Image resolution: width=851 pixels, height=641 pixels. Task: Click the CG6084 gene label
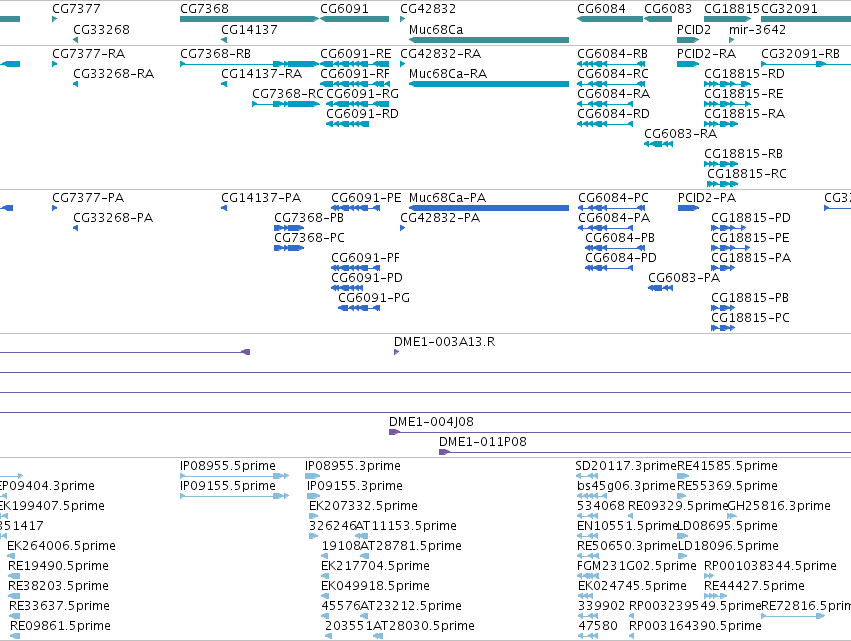(601, 9)
